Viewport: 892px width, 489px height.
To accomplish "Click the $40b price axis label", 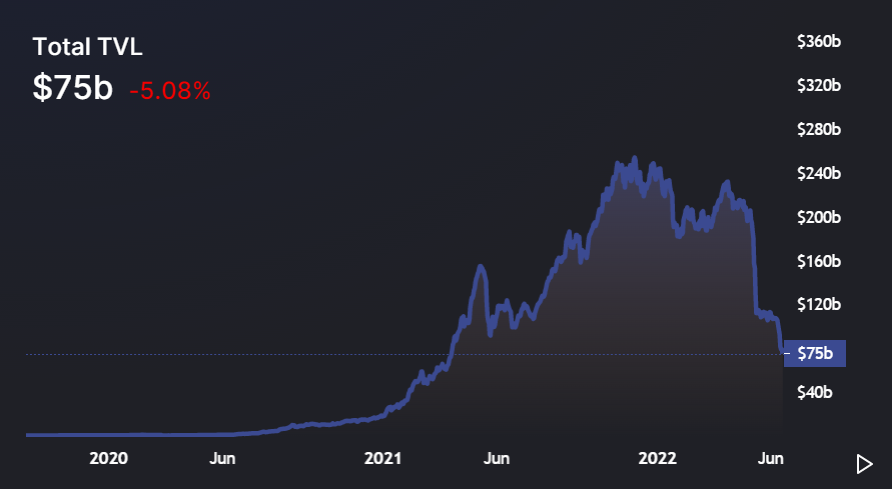I will pyautogui.click(x=815, y=392).
